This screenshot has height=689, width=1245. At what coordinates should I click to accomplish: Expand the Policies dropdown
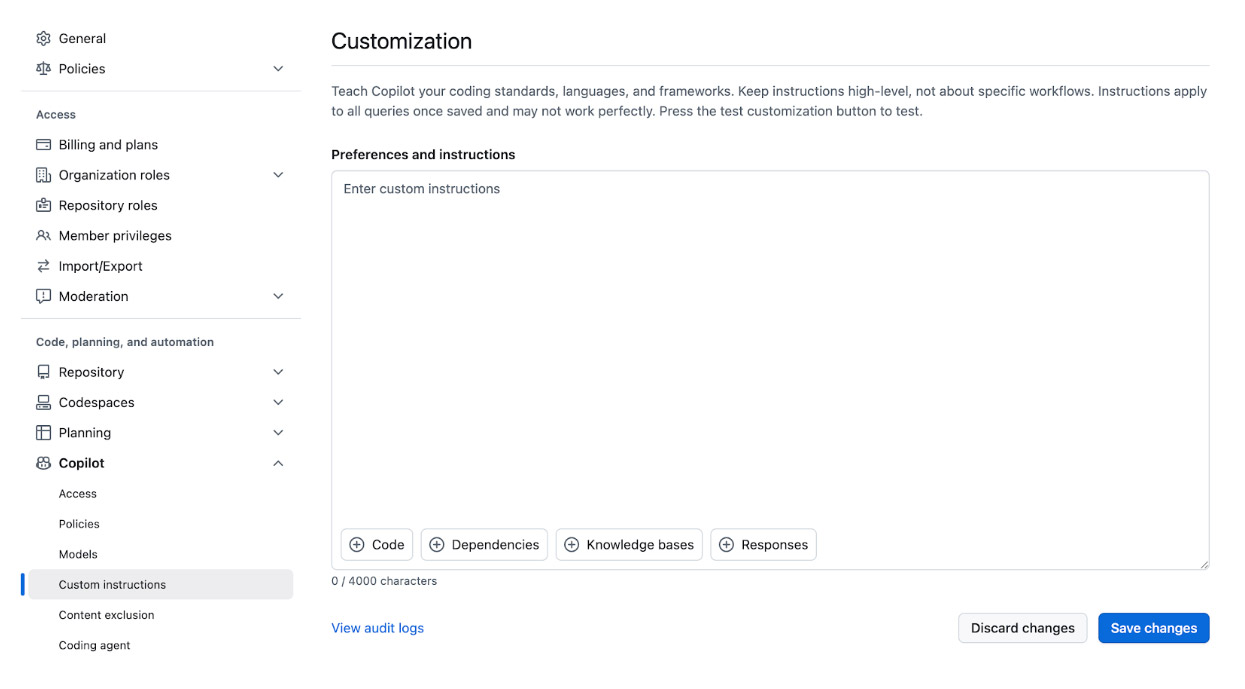click(278, 68)
